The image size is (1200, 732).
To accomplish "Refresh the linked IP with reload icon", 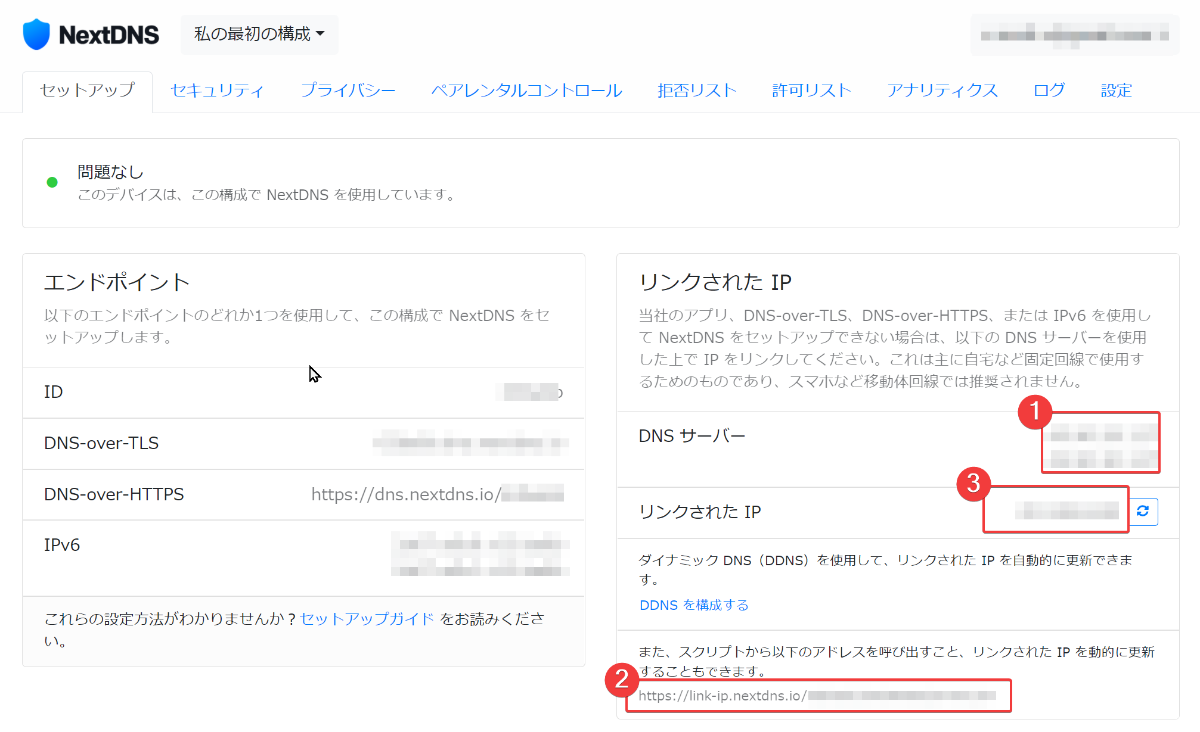I will [1143, 512].
